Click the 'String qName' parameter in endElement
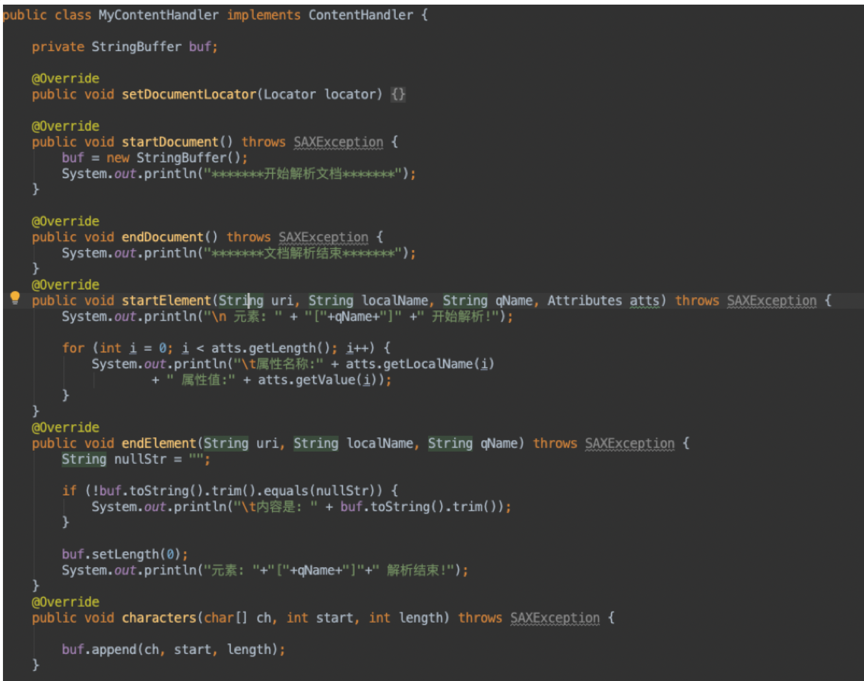Screen dimensions: 864x681 pyautogui.click(x=473, y=444)
